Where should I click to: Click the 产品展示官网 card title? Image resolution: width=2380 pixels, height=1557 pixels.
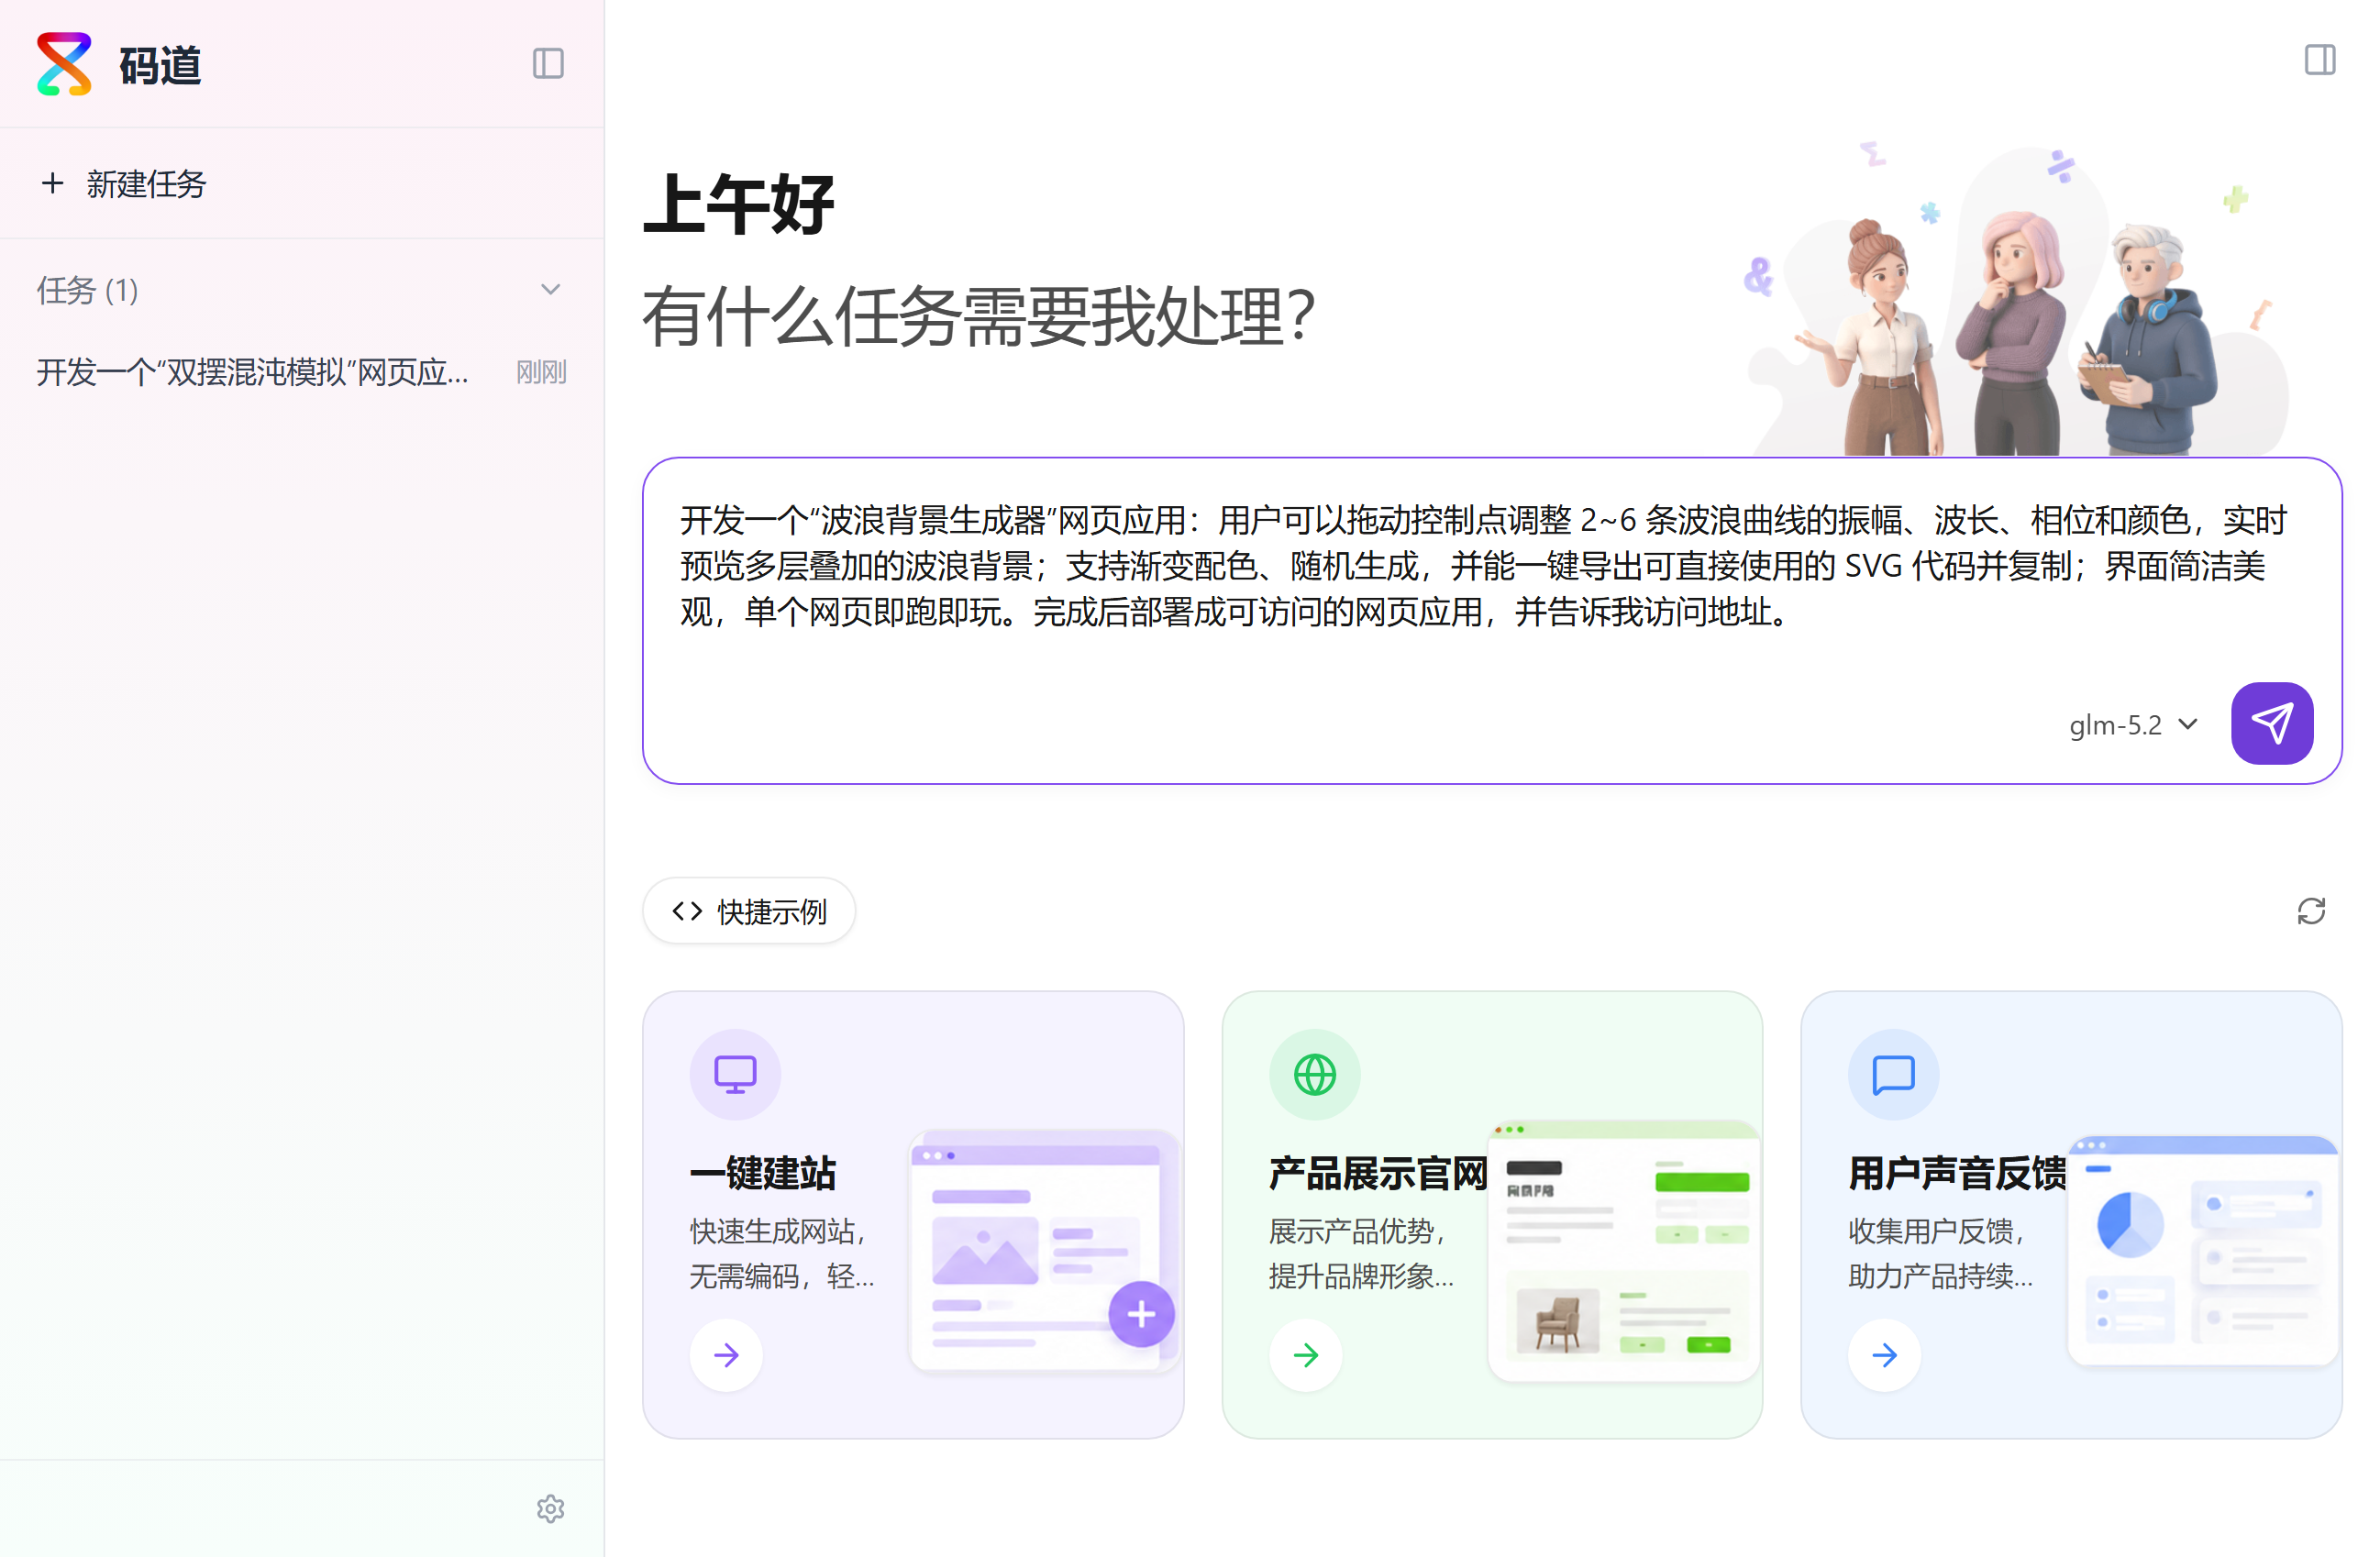(1378, 1173)
